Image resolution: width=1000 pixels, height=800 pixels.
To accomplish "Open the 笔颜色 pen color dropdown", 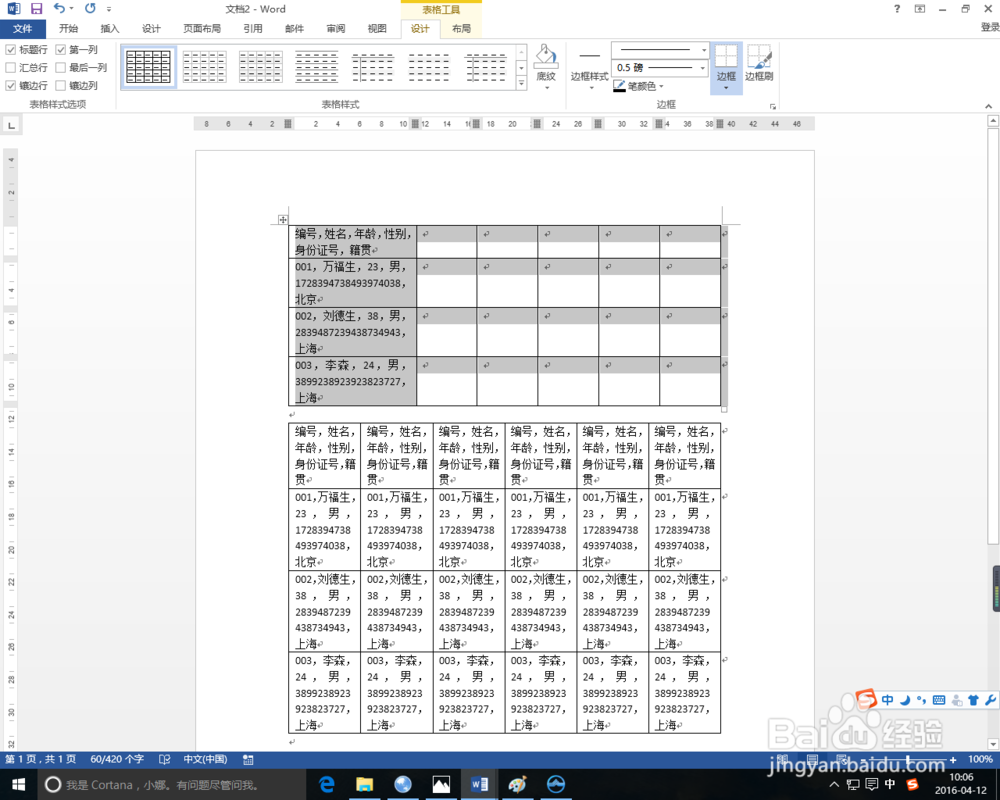I will [661, 86].
